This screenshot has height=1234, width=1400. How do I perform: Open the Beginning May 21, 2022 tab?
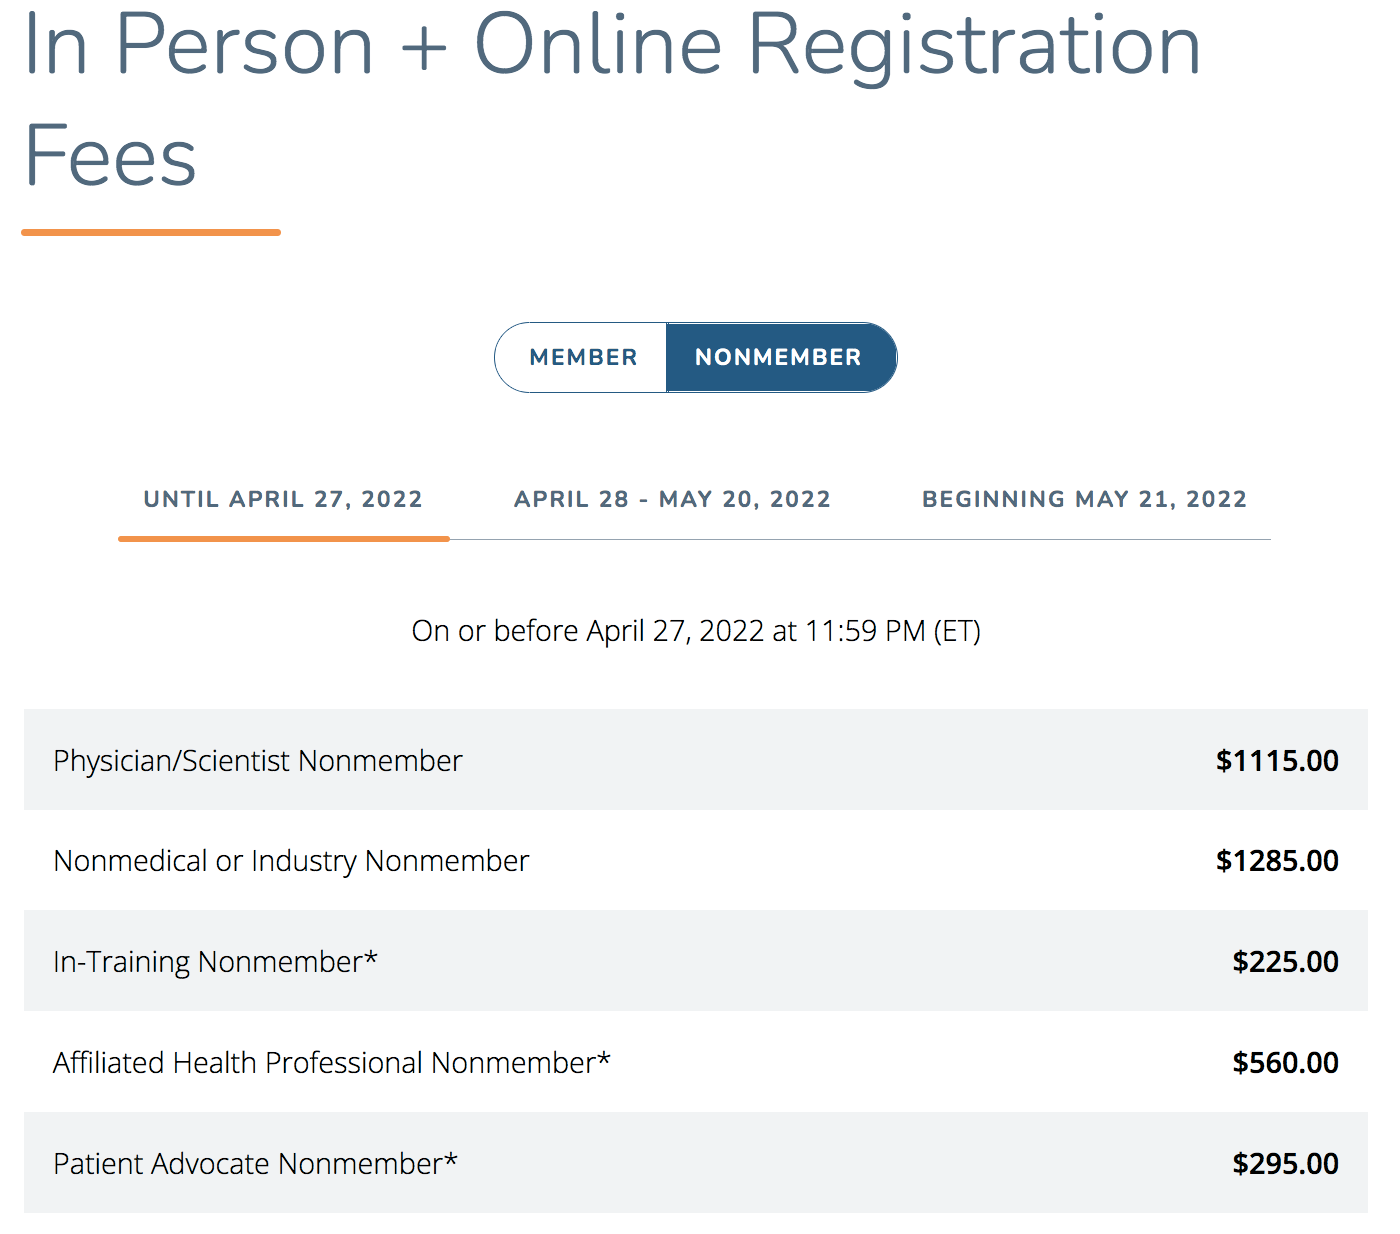click(1084, 499)
